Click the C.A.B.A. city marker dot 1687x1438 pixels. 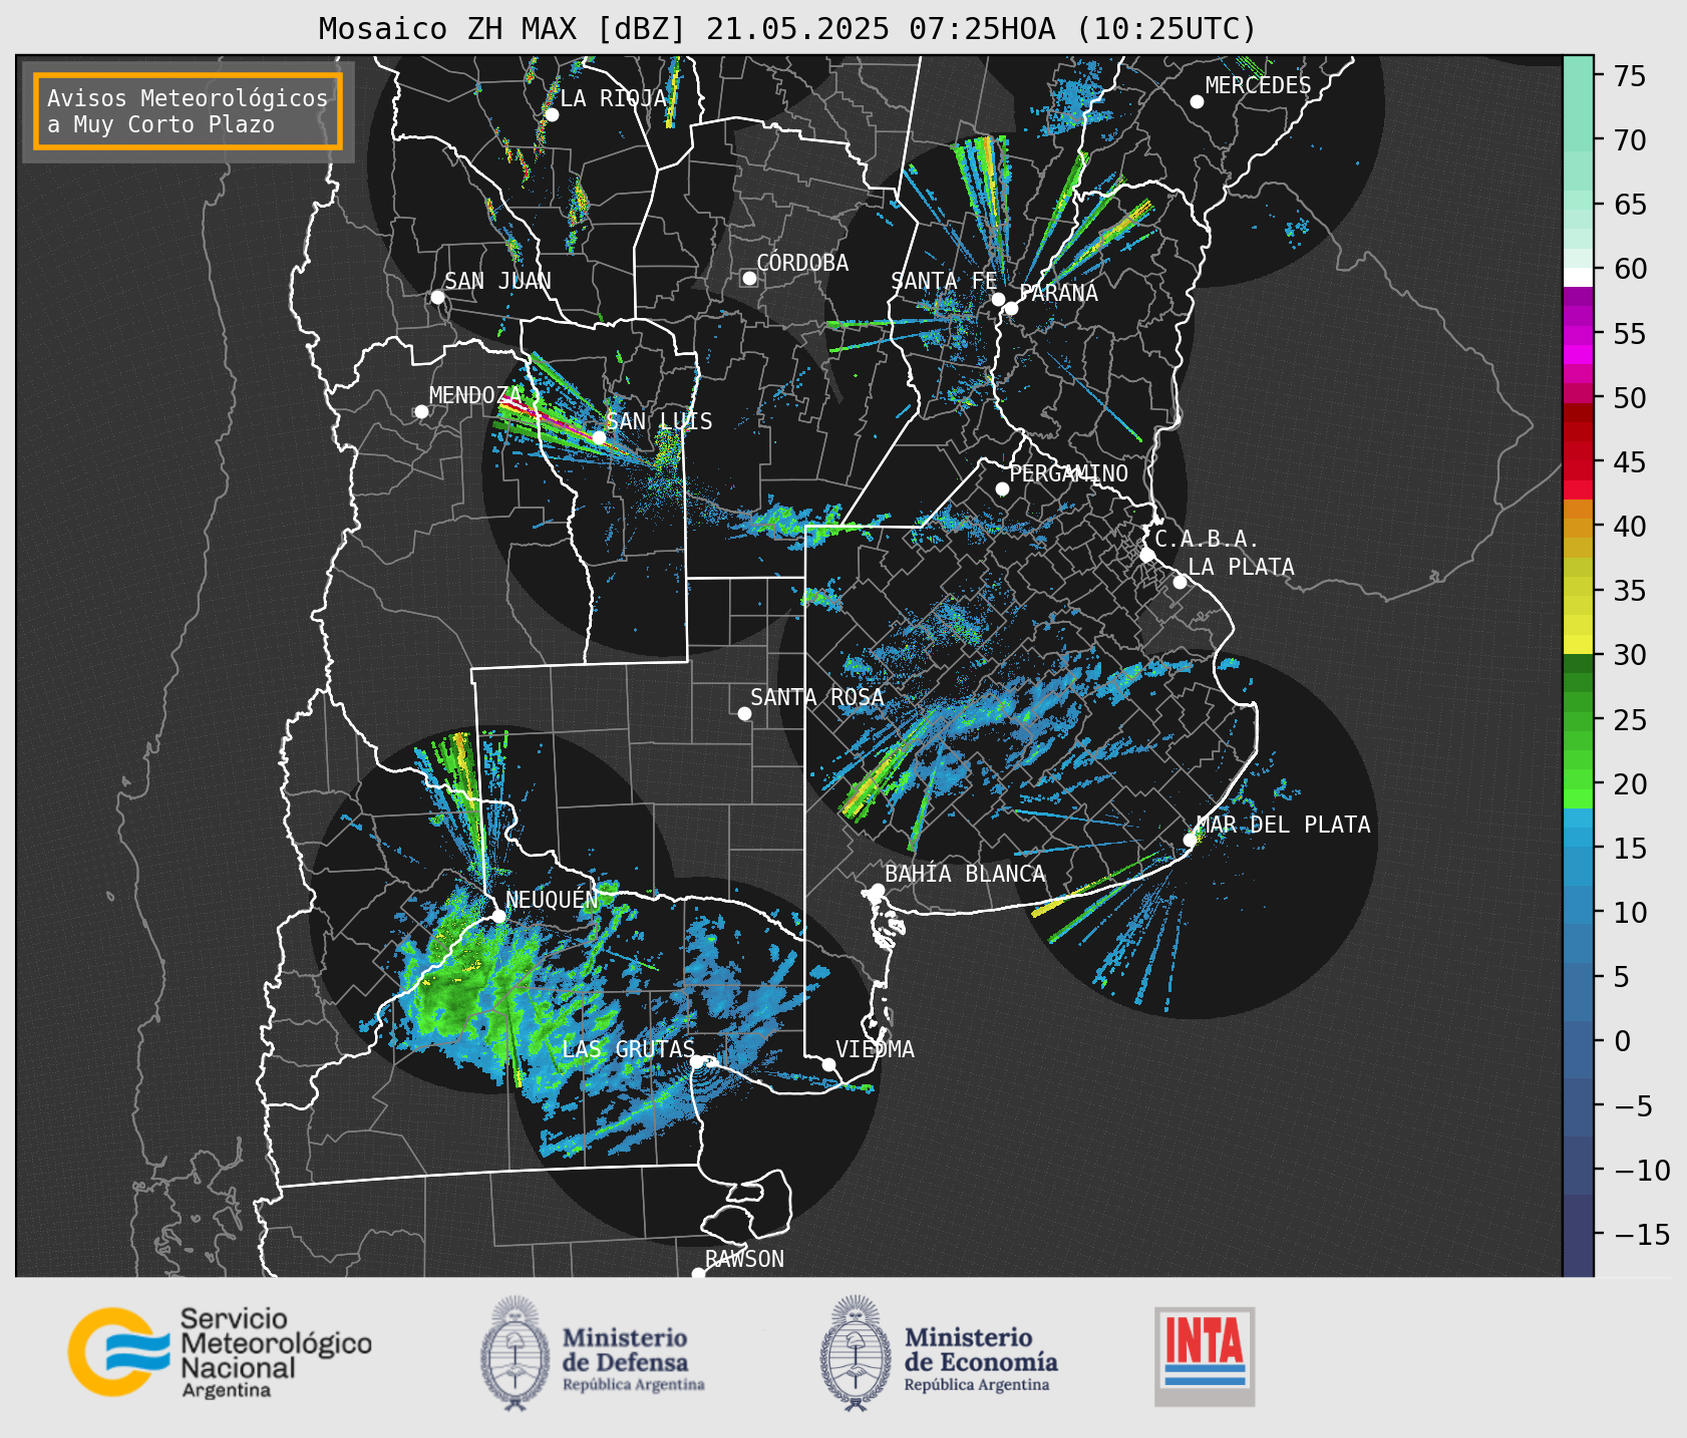click(1147, 554)
